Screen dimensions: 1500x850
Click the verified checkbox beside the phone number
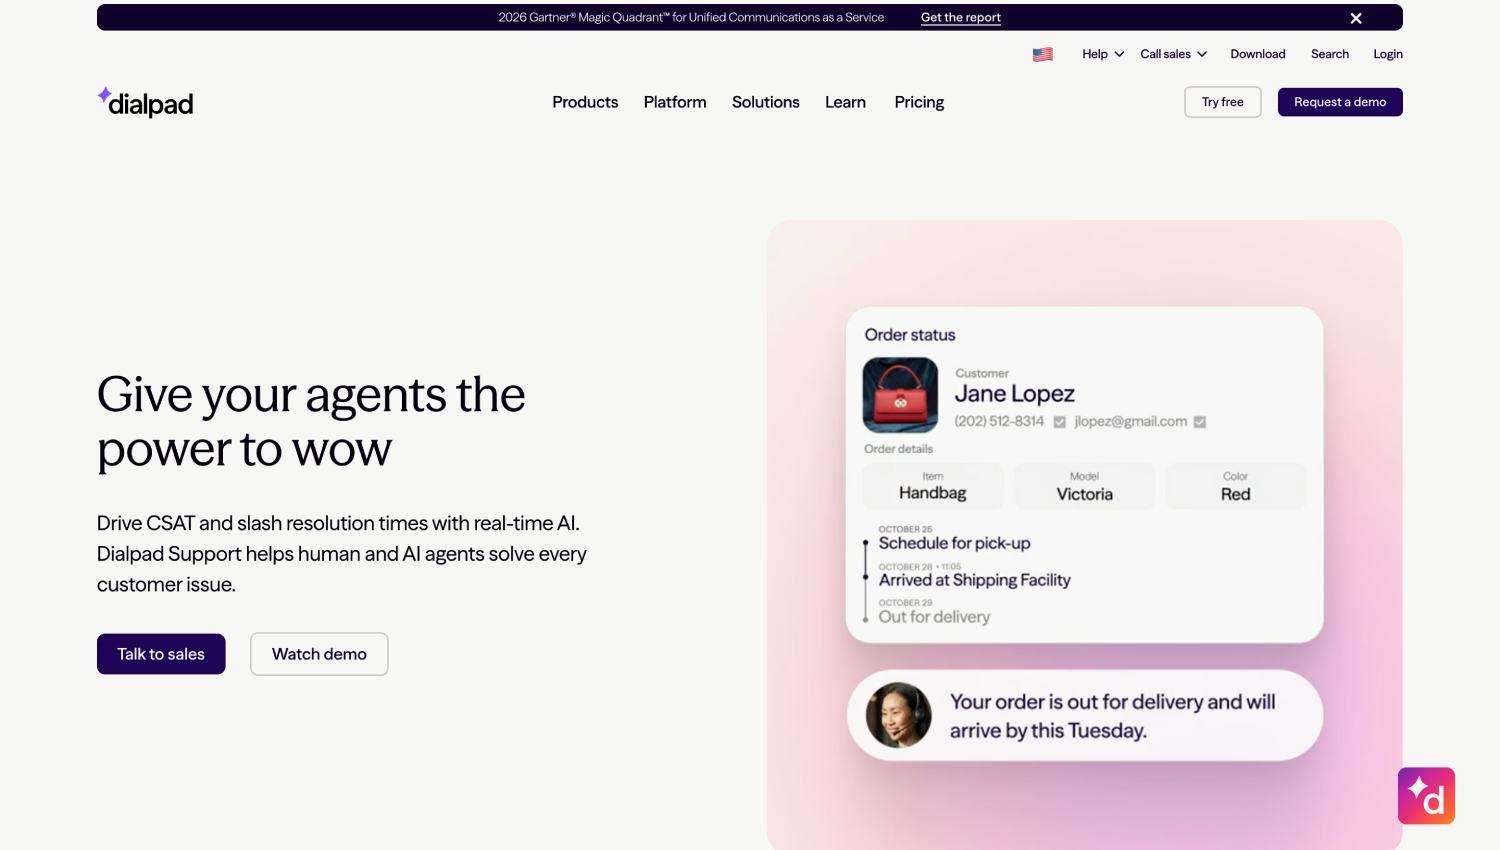coord(1060,422)
